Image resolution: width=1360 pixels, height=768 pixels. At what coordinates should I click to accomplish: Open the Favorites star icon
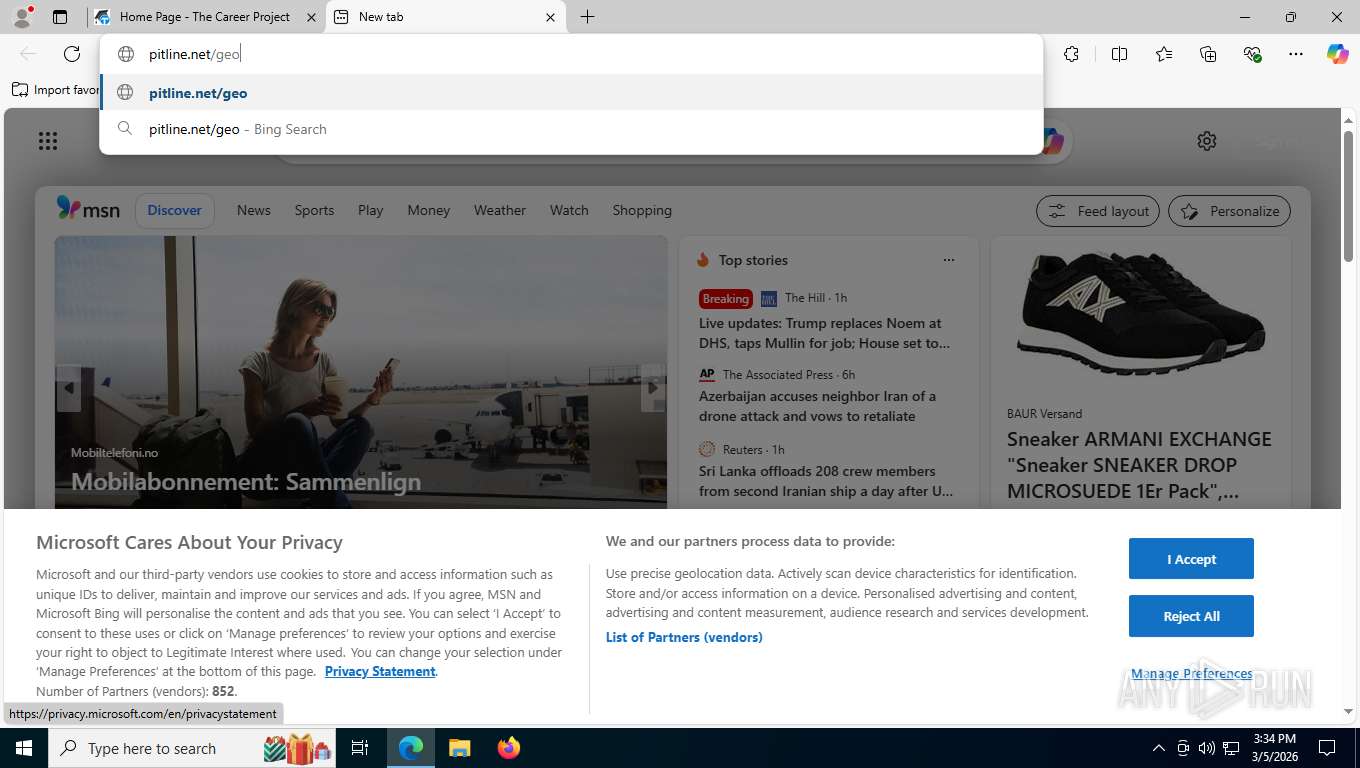point(1164,54)
